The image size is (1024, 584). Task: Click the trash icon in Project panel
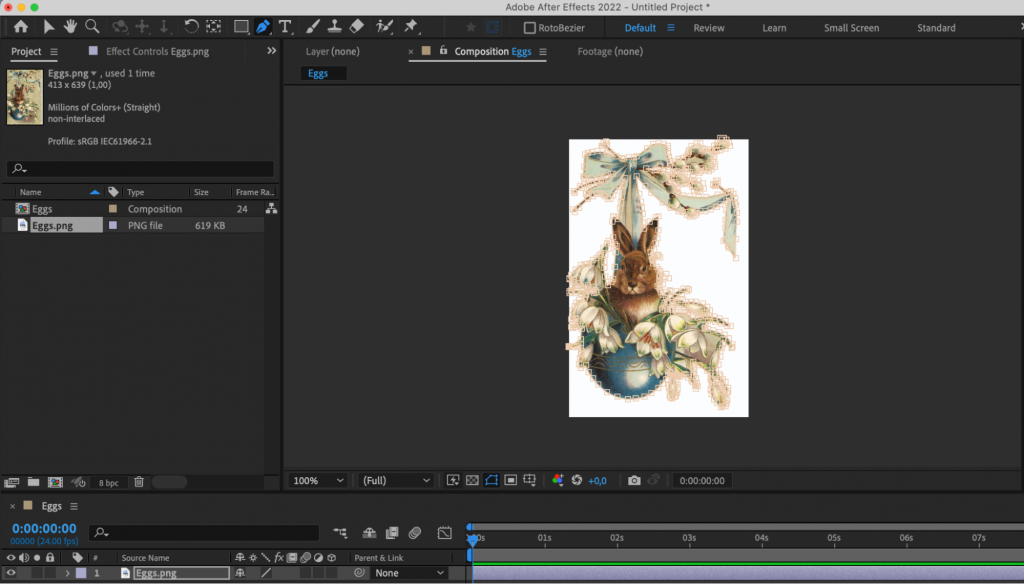click(138, 481)
